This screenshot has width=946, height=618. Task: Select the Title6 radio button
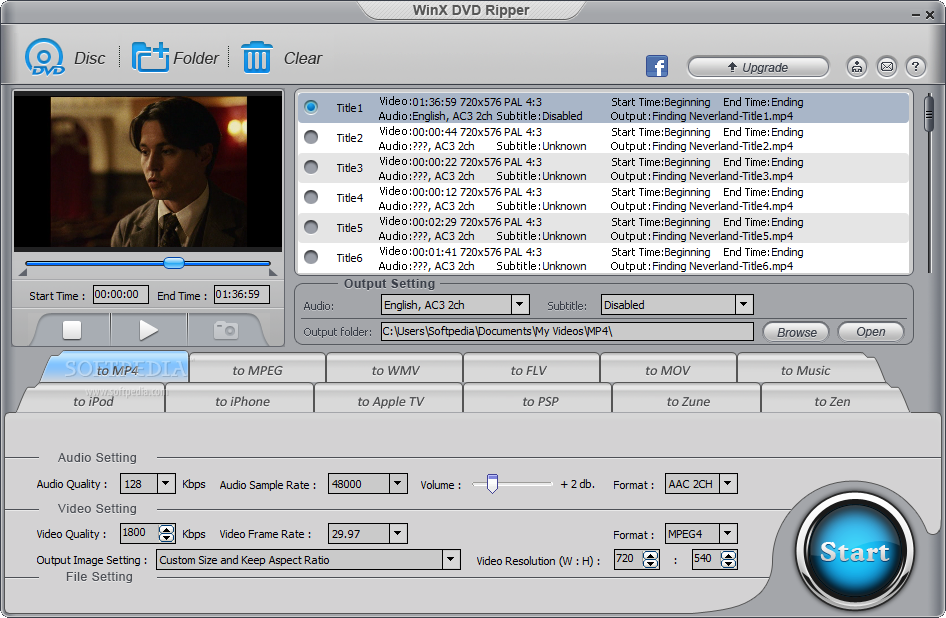(x=311, y=258)
